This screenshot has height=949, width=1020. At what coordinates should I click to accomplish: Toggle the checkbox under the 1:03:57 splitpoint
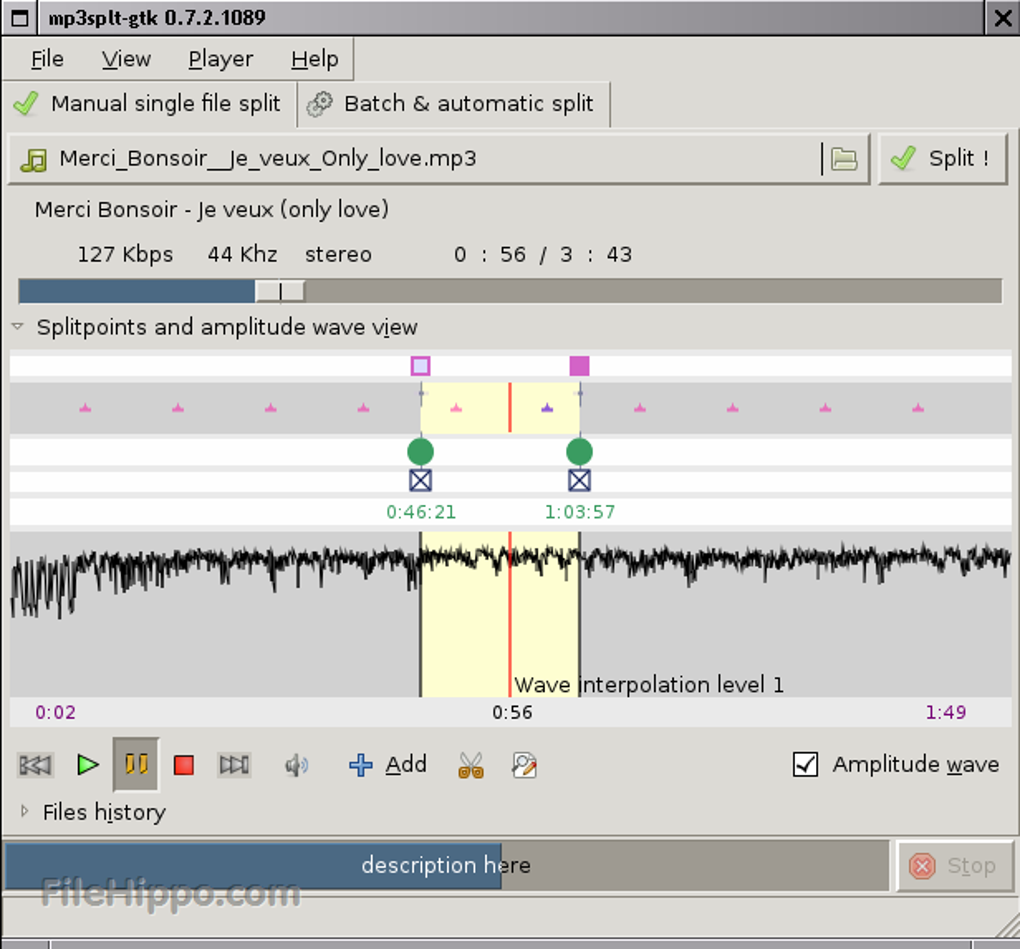[x=579, y=481]
